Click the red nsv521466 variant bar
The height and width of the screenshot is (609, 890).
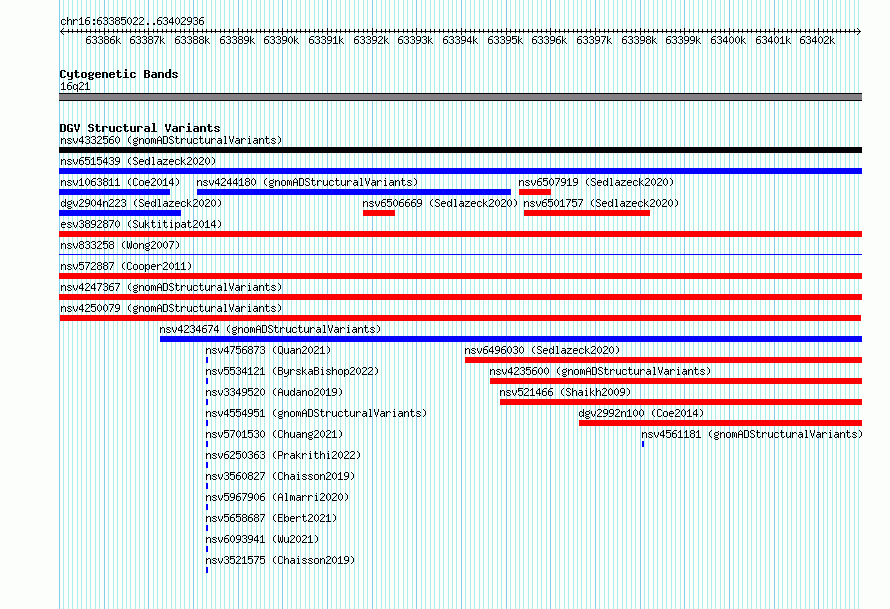click(681, 402)
